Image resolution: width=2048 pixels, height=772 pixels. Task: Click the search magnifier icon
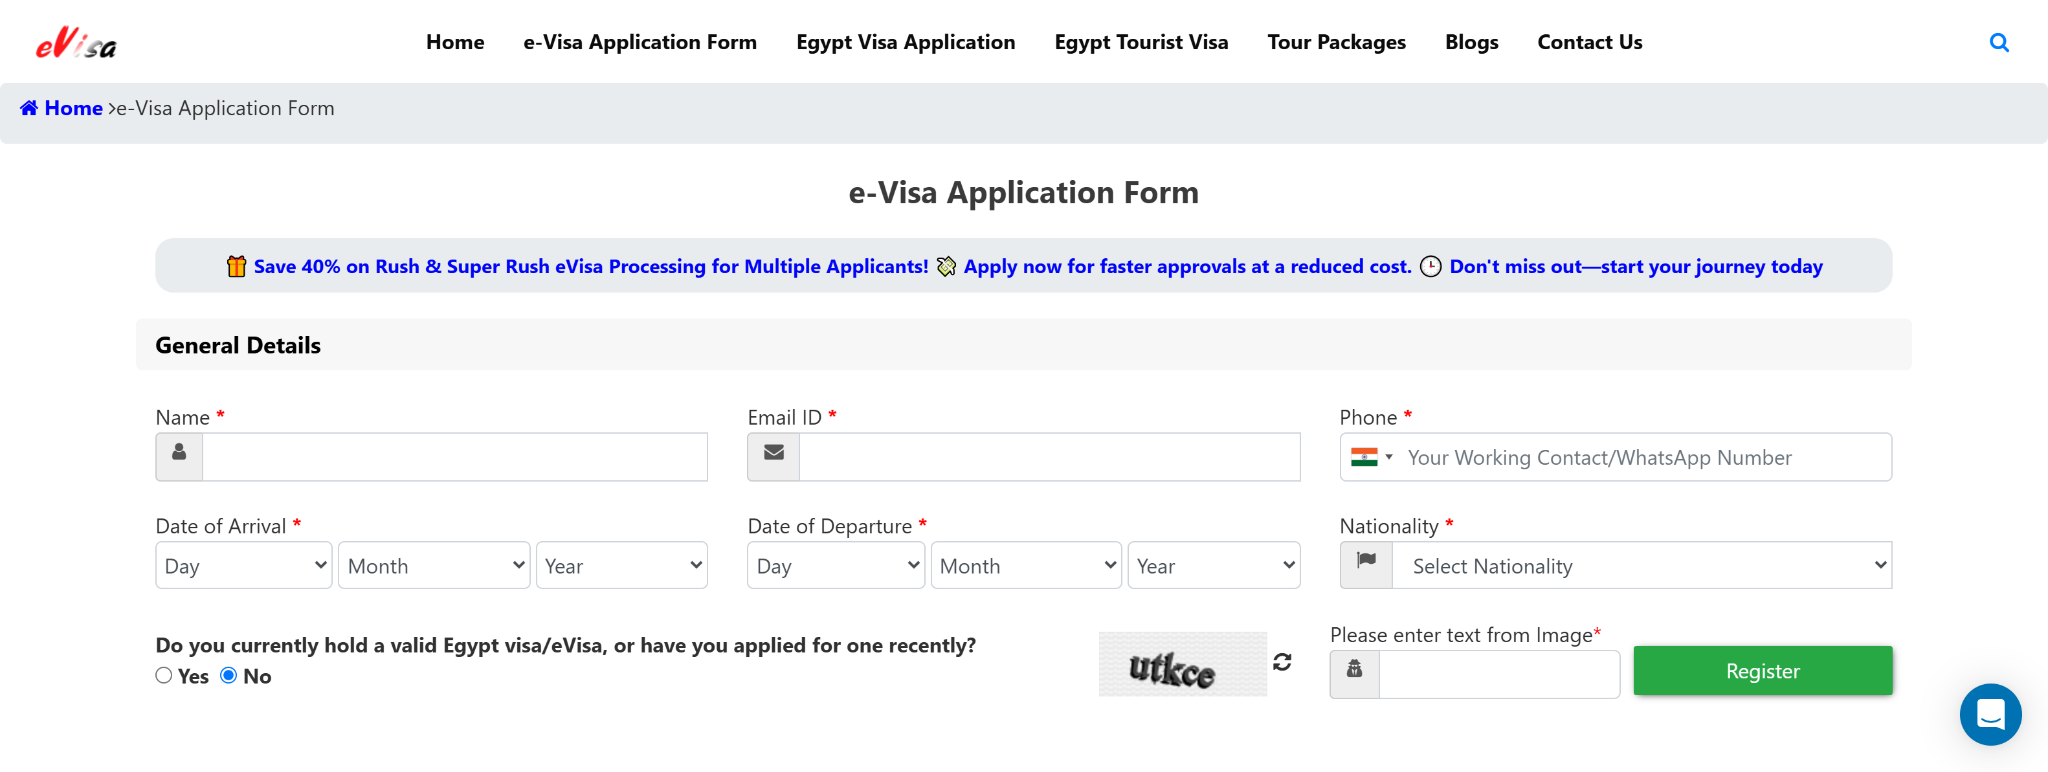(x=1999, y=42)
